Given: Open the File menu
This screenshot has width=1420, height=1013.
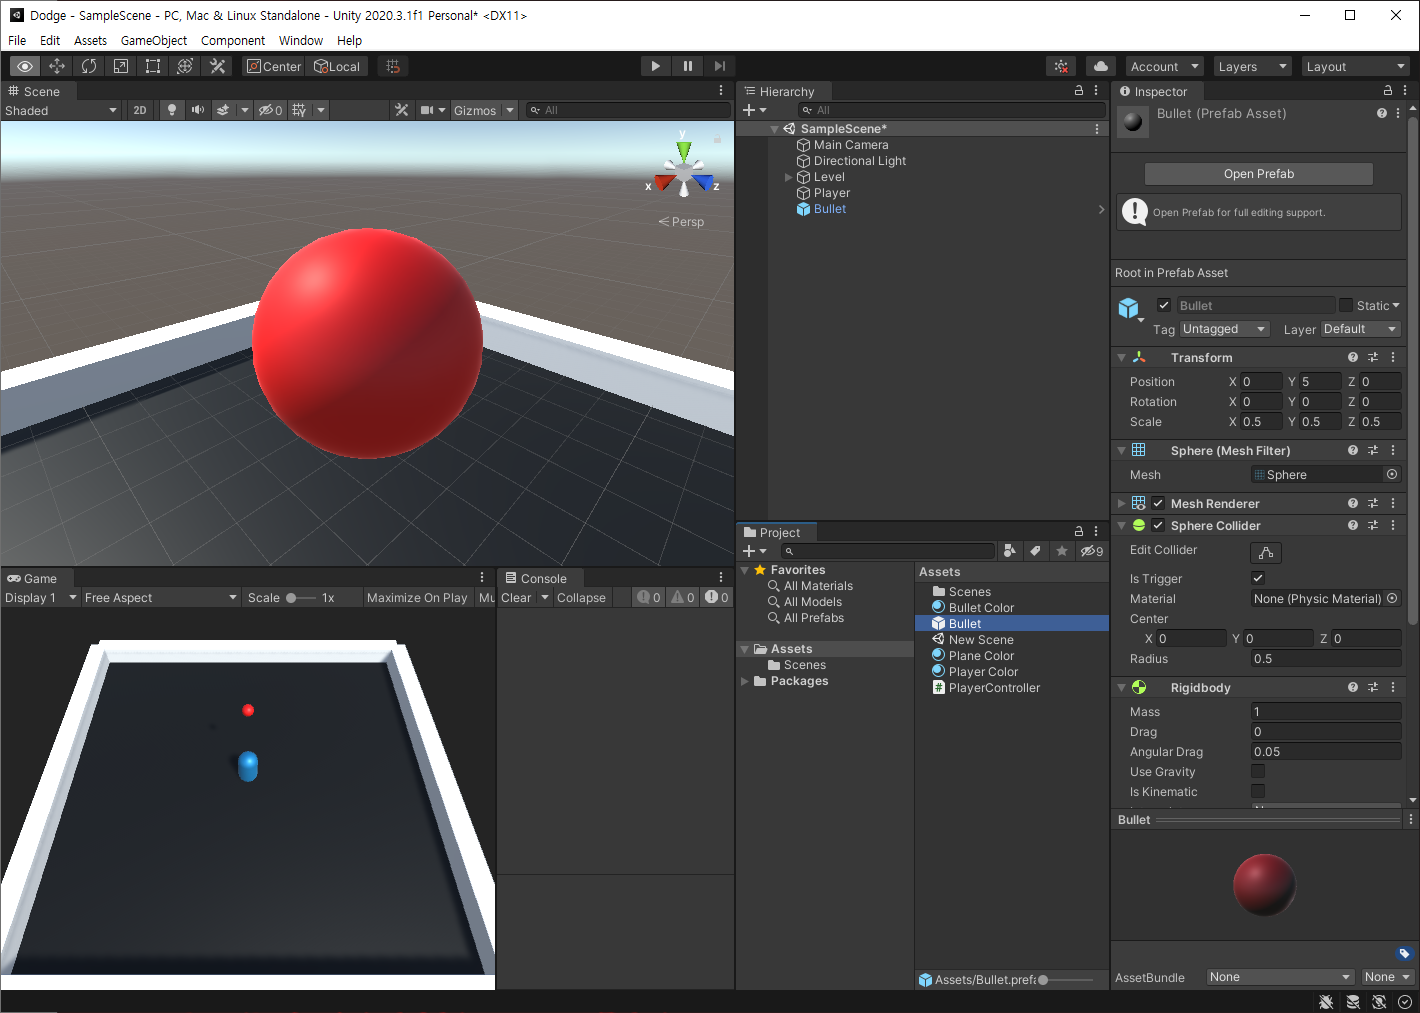Looking at the screenshot, I should pos(17,40).
